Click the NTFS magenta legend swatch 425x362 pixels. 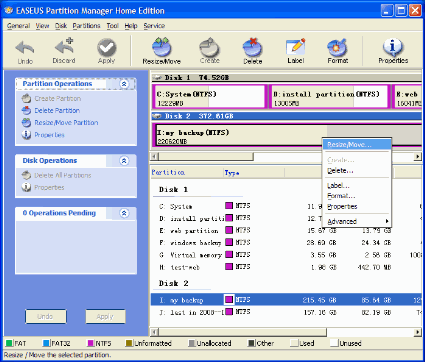(91, 343)
